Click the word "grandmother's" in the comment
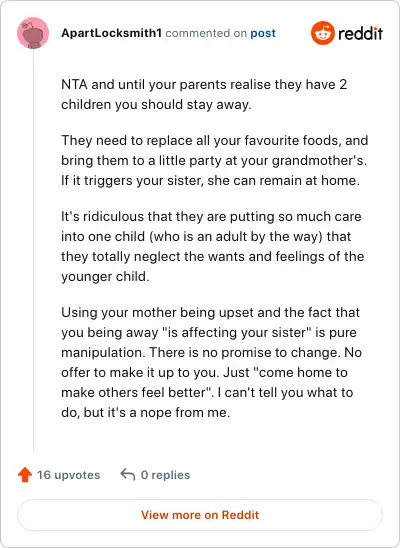400x548 pixels. [319, 160]
